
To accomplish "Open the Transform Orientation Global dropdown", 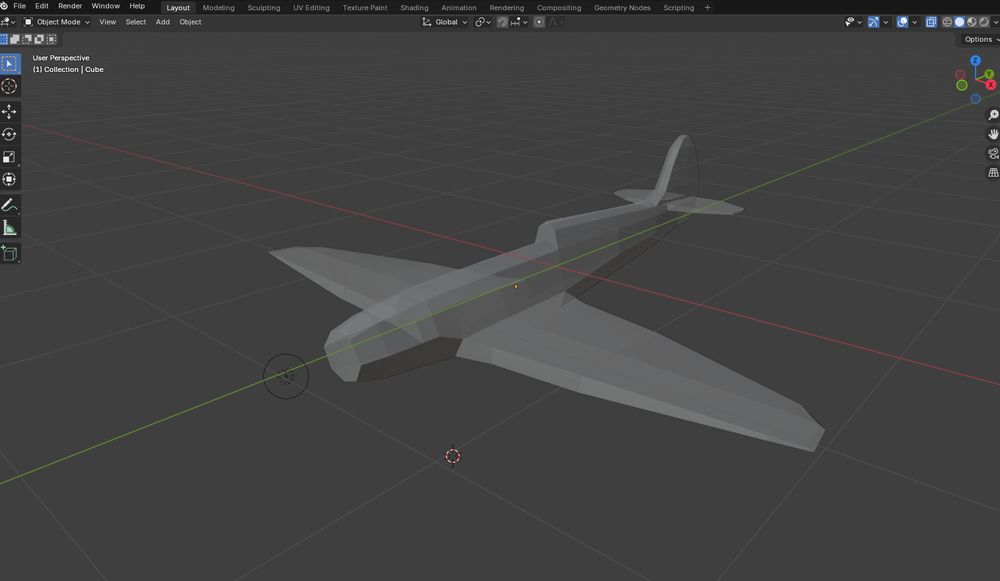I will (x=446, y=21).
